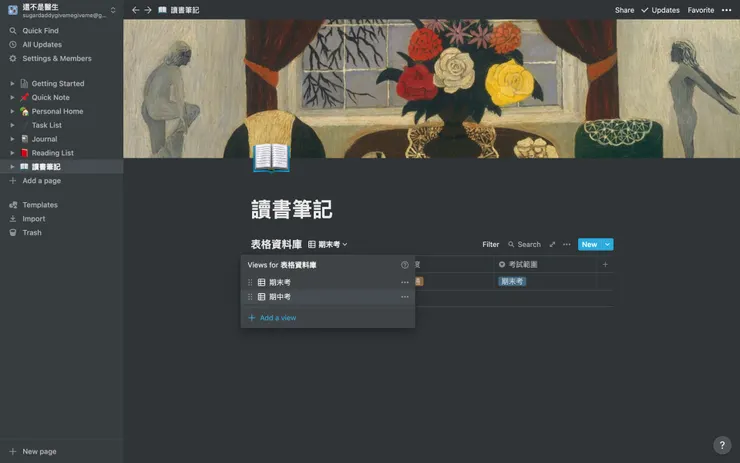Add a new column with plus icon
Screen dimensions: 740x463
[x=605, y=265]
